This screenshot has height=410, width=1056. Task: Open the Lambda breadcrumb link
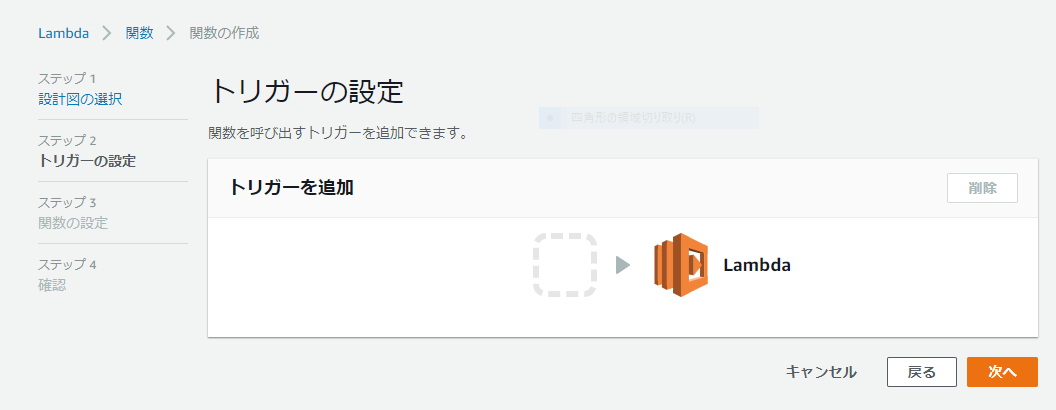63,33
